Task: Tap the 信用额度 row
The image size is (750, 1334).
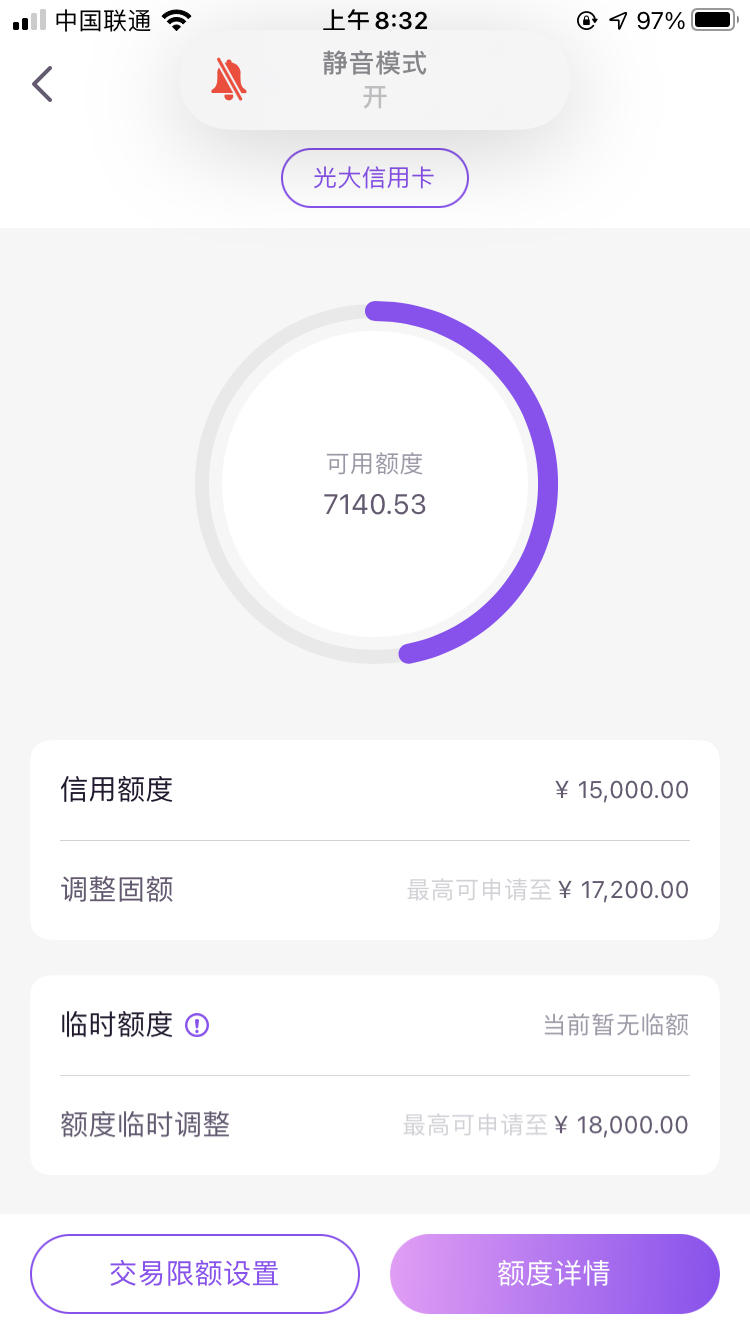Action: (x=375, y=790)
